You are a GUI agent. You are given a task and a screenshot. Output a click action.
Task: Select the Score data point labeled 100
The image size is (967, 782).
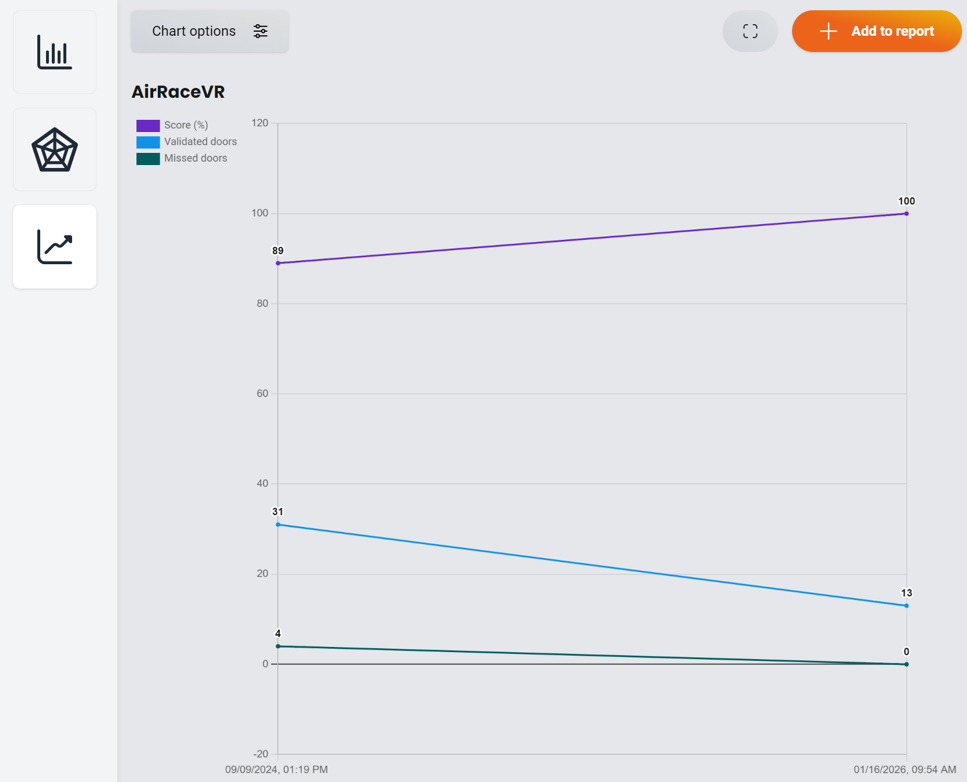click(907, 213)
